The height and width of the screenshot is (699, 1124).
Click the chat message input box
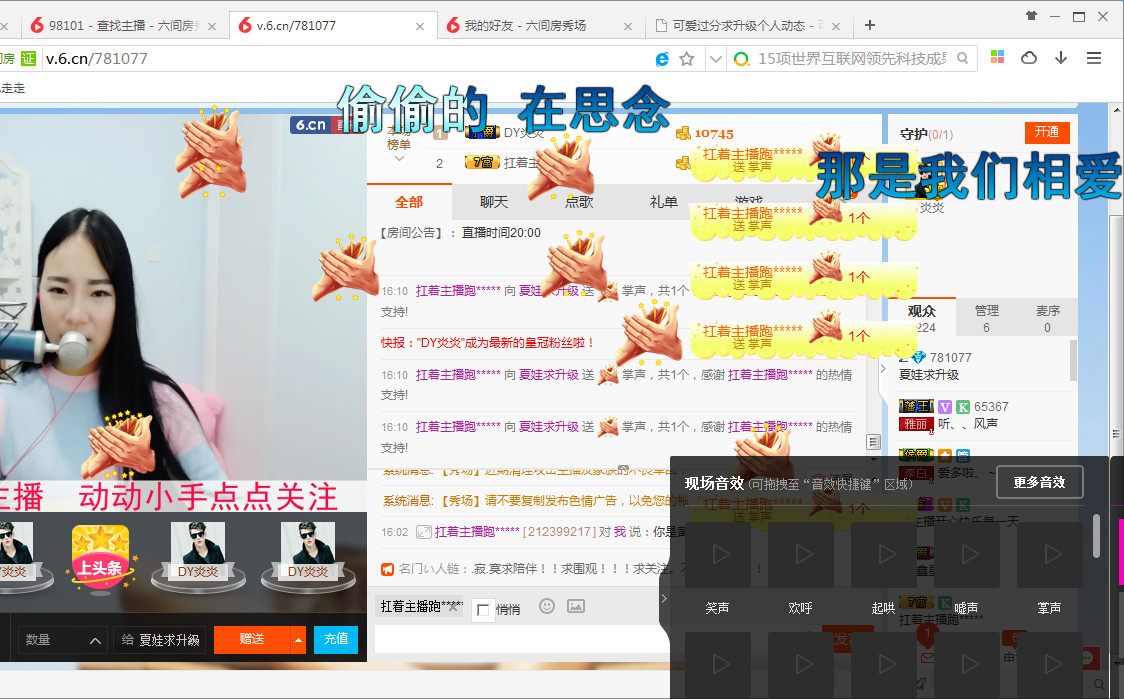pos(522,638)
